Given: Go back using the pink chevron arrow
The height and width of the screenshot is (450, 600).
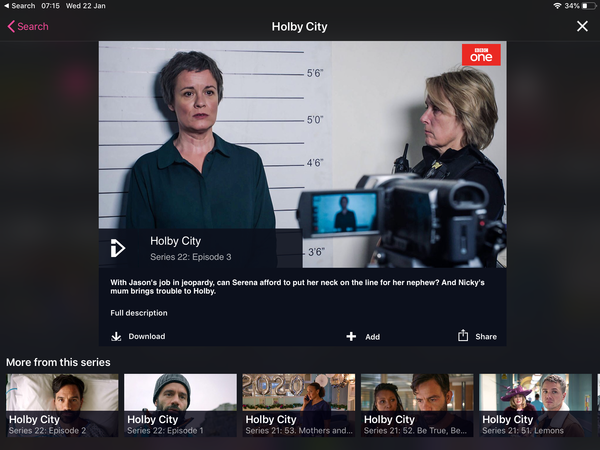Looking at the screenshot, I should click(x=11, y=26).
